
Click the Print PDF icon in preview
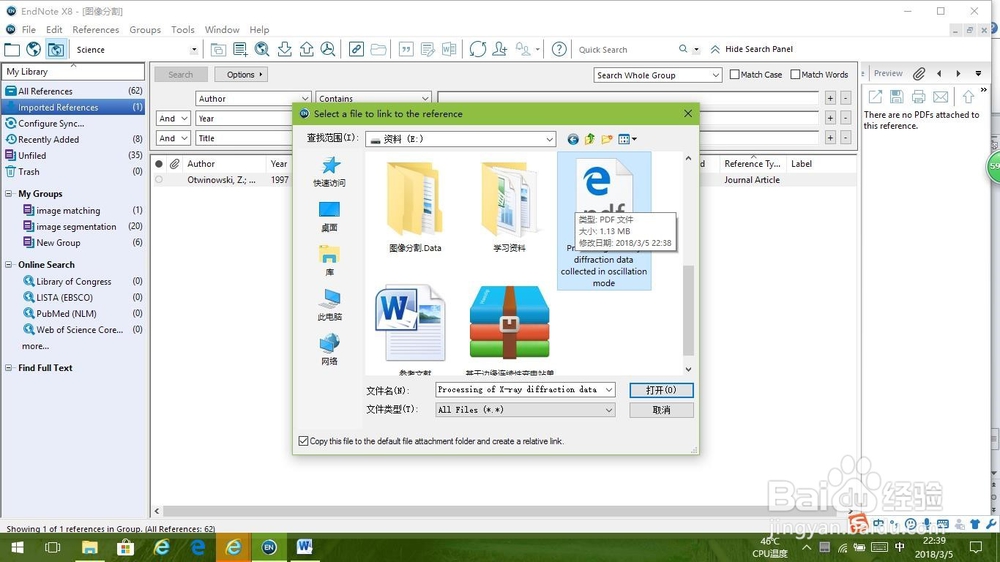point(918,96)
